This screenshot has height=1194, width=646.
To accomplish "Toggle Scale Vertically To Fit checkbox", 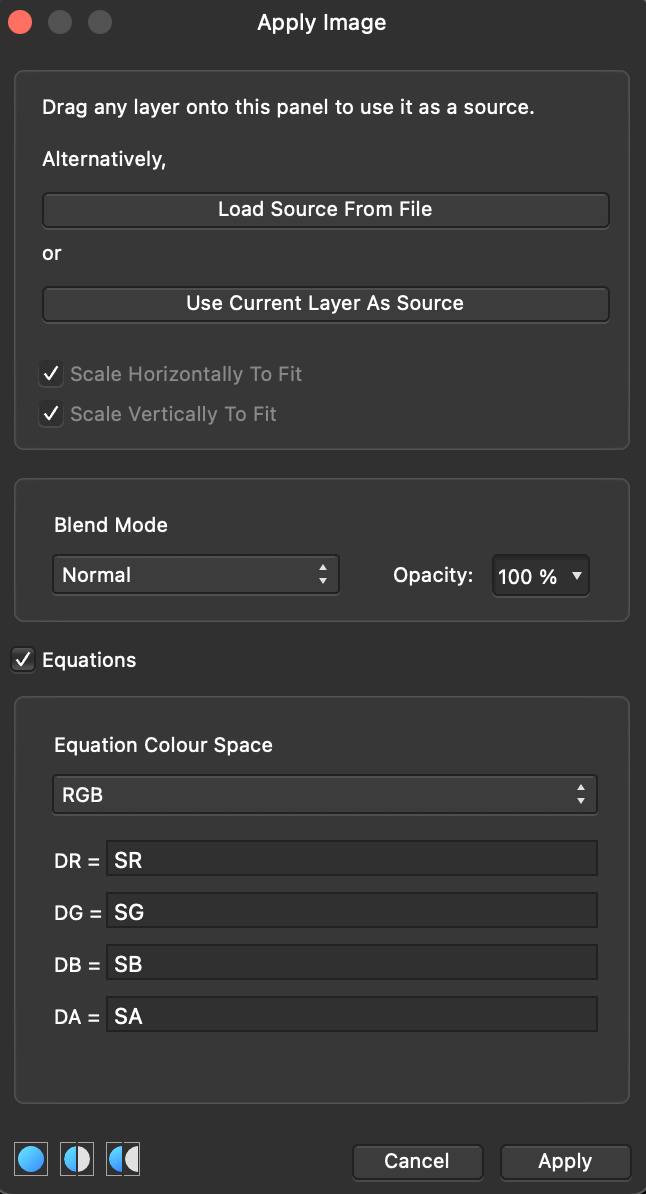I will [x=51, y=414].
